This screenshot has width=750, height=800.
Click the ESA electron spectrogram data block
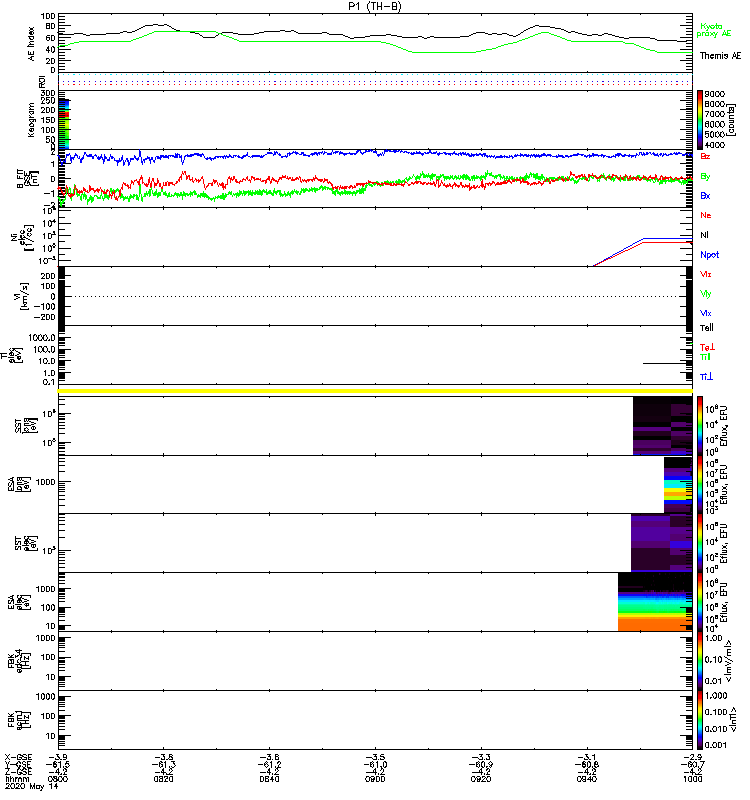[655, 602]
